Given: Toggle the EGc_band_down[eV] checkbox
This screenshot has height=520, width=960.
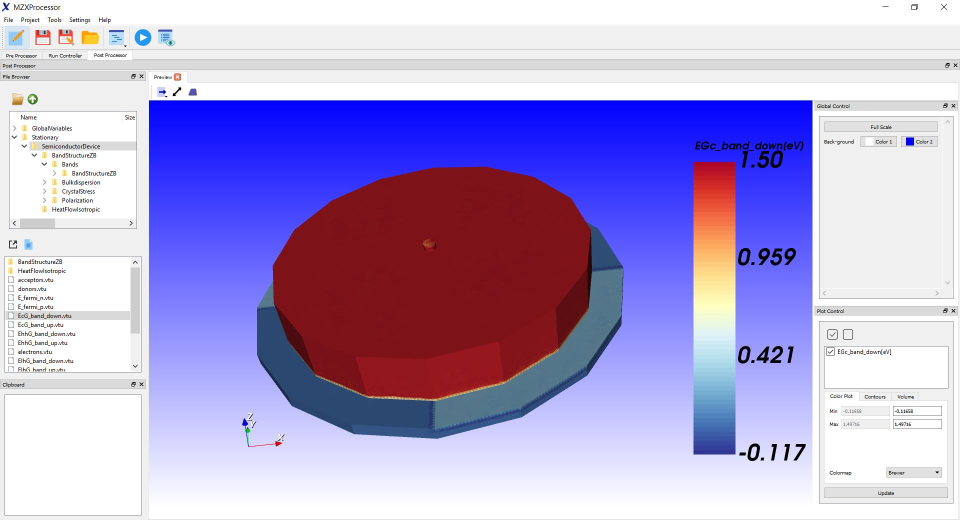Looking at the screenshot, I should [x=830, y=352].
